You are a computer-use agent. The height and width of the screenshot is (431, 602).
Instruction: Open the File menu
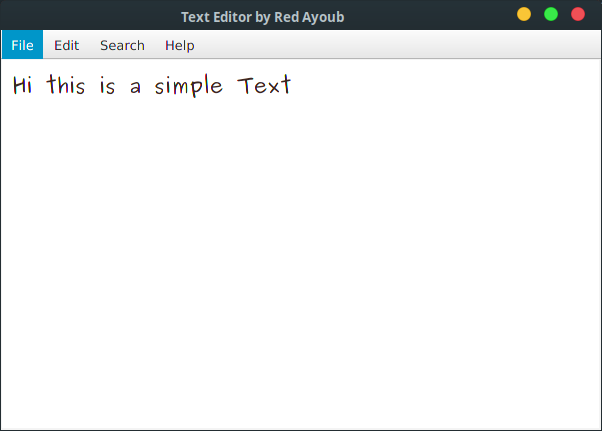pos(22,45)
